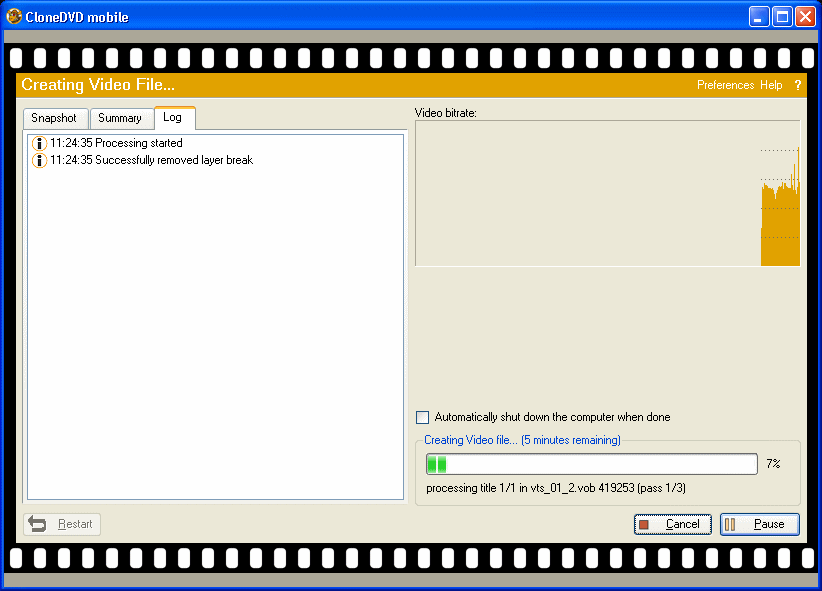This screenshot has height=591, width=822.
Task: Click the 7% progress percentage text
Action: click(773, 464)
